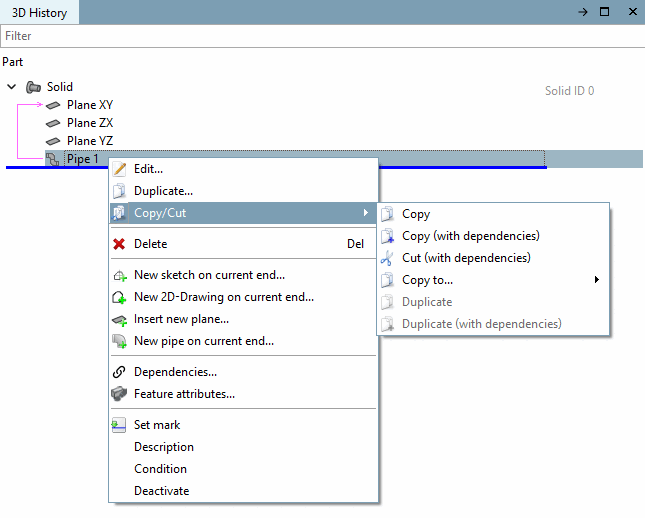645x518 pixels.
Task: Click the Insert new plane icon
Action: point(120,320)
